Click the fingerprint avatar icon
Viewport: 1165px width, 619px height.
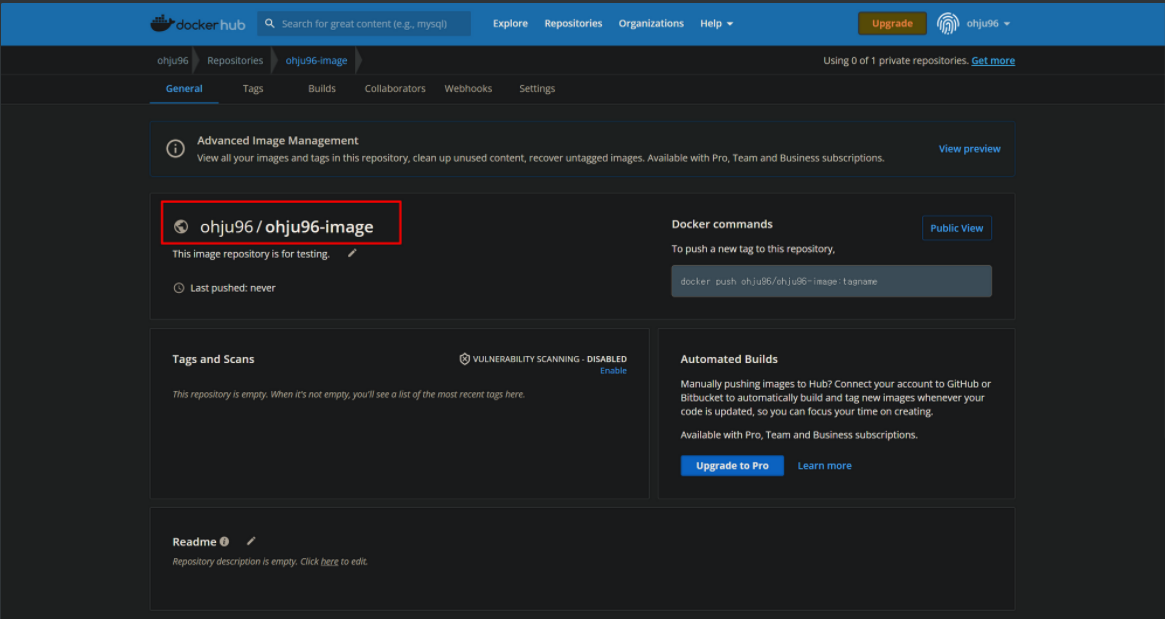(947, 24)
